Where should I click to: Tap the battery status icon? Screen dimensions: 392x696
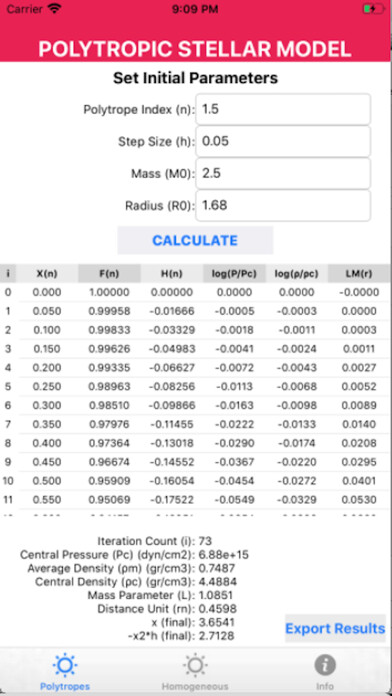point(373,9)
